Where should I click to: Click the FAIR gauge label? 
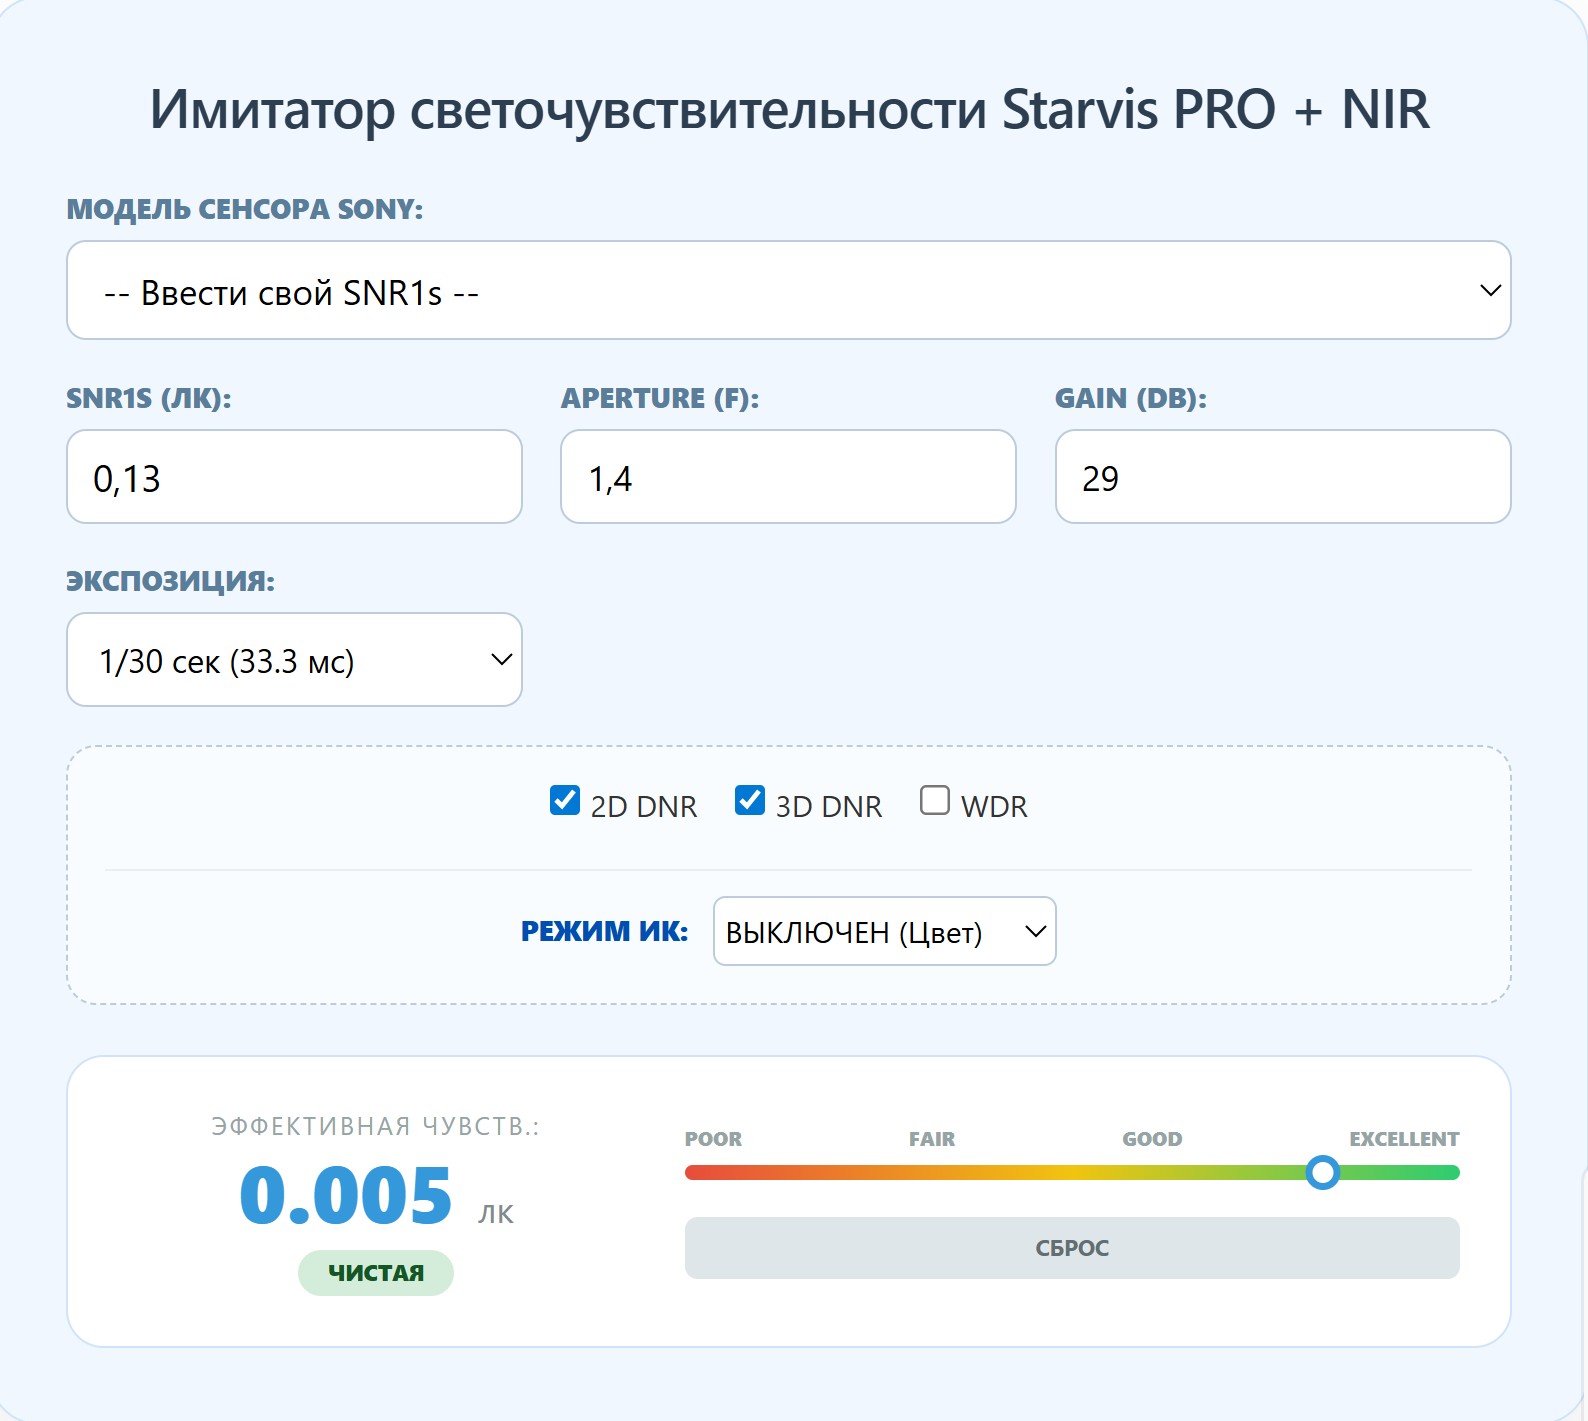932,1139
